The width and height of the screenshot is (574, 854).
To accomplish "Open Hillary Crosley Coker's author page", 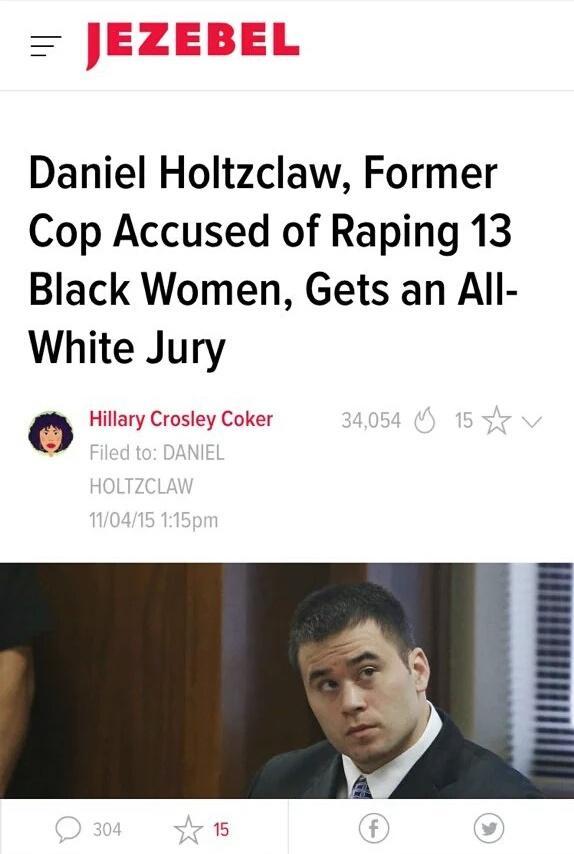I will [x=181, y=419].
